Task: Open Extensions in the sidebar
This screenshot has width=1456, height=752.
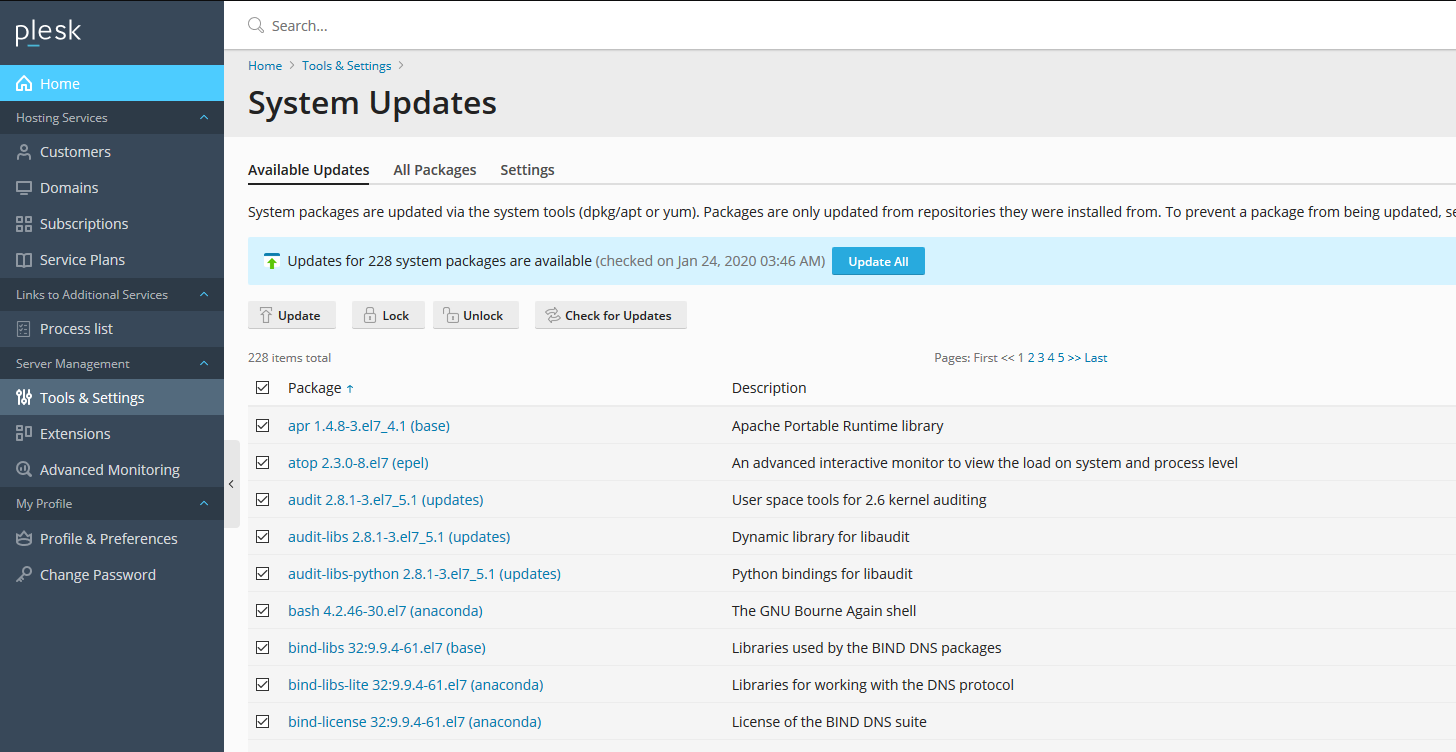Action: (x=112, y=434)
